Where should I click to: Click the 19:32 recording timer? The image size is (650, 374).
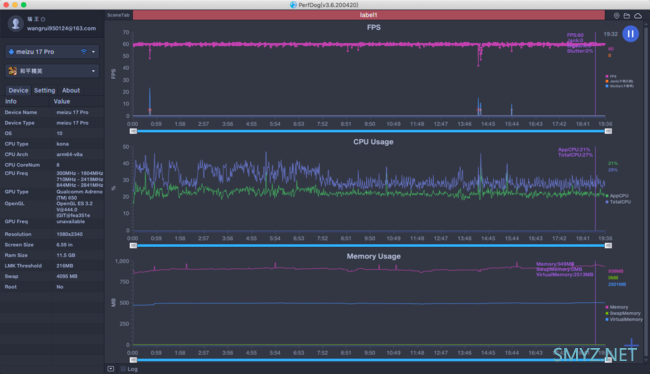(x=610, y=34)
